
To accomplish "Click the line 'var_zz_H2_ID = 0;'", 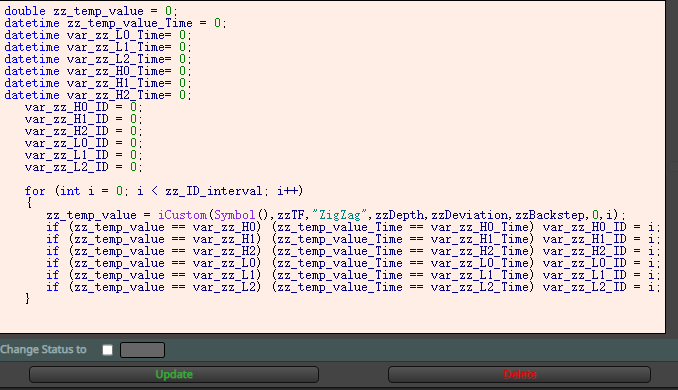I will click(83, 131).
